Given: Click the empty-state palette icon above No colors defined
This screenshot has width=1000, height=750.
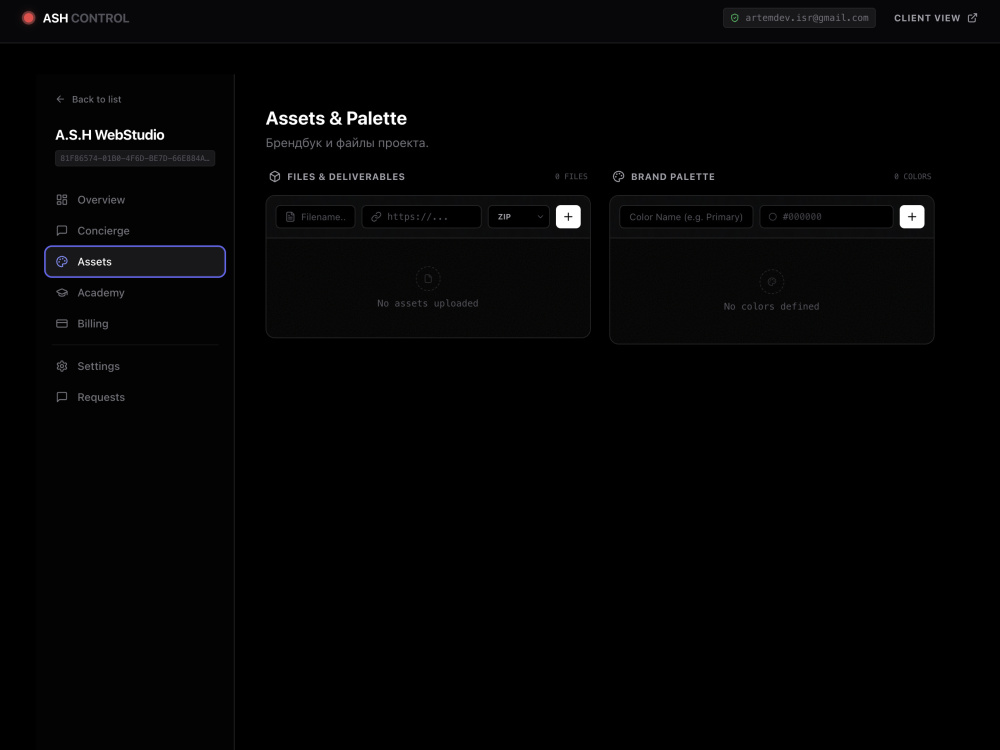Looking at the screenshot, I should (772, 282).
